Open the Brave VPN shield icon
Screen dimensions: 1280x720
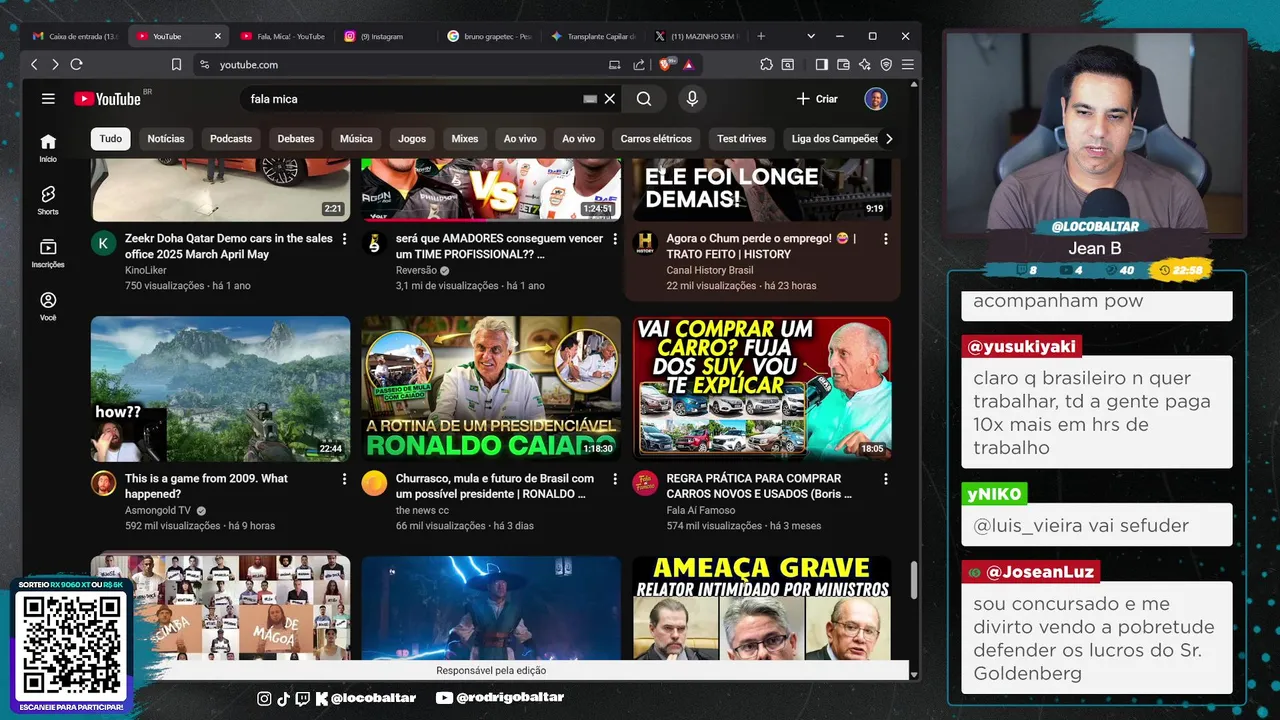click(x=886, y=64)
